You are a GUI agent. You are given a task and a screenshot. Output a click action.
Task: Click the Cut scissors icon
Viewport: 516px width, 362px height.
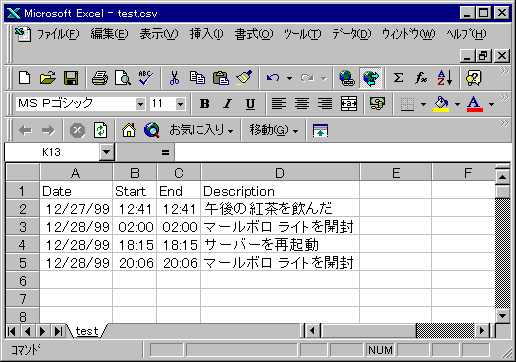[x=174, y=78]
